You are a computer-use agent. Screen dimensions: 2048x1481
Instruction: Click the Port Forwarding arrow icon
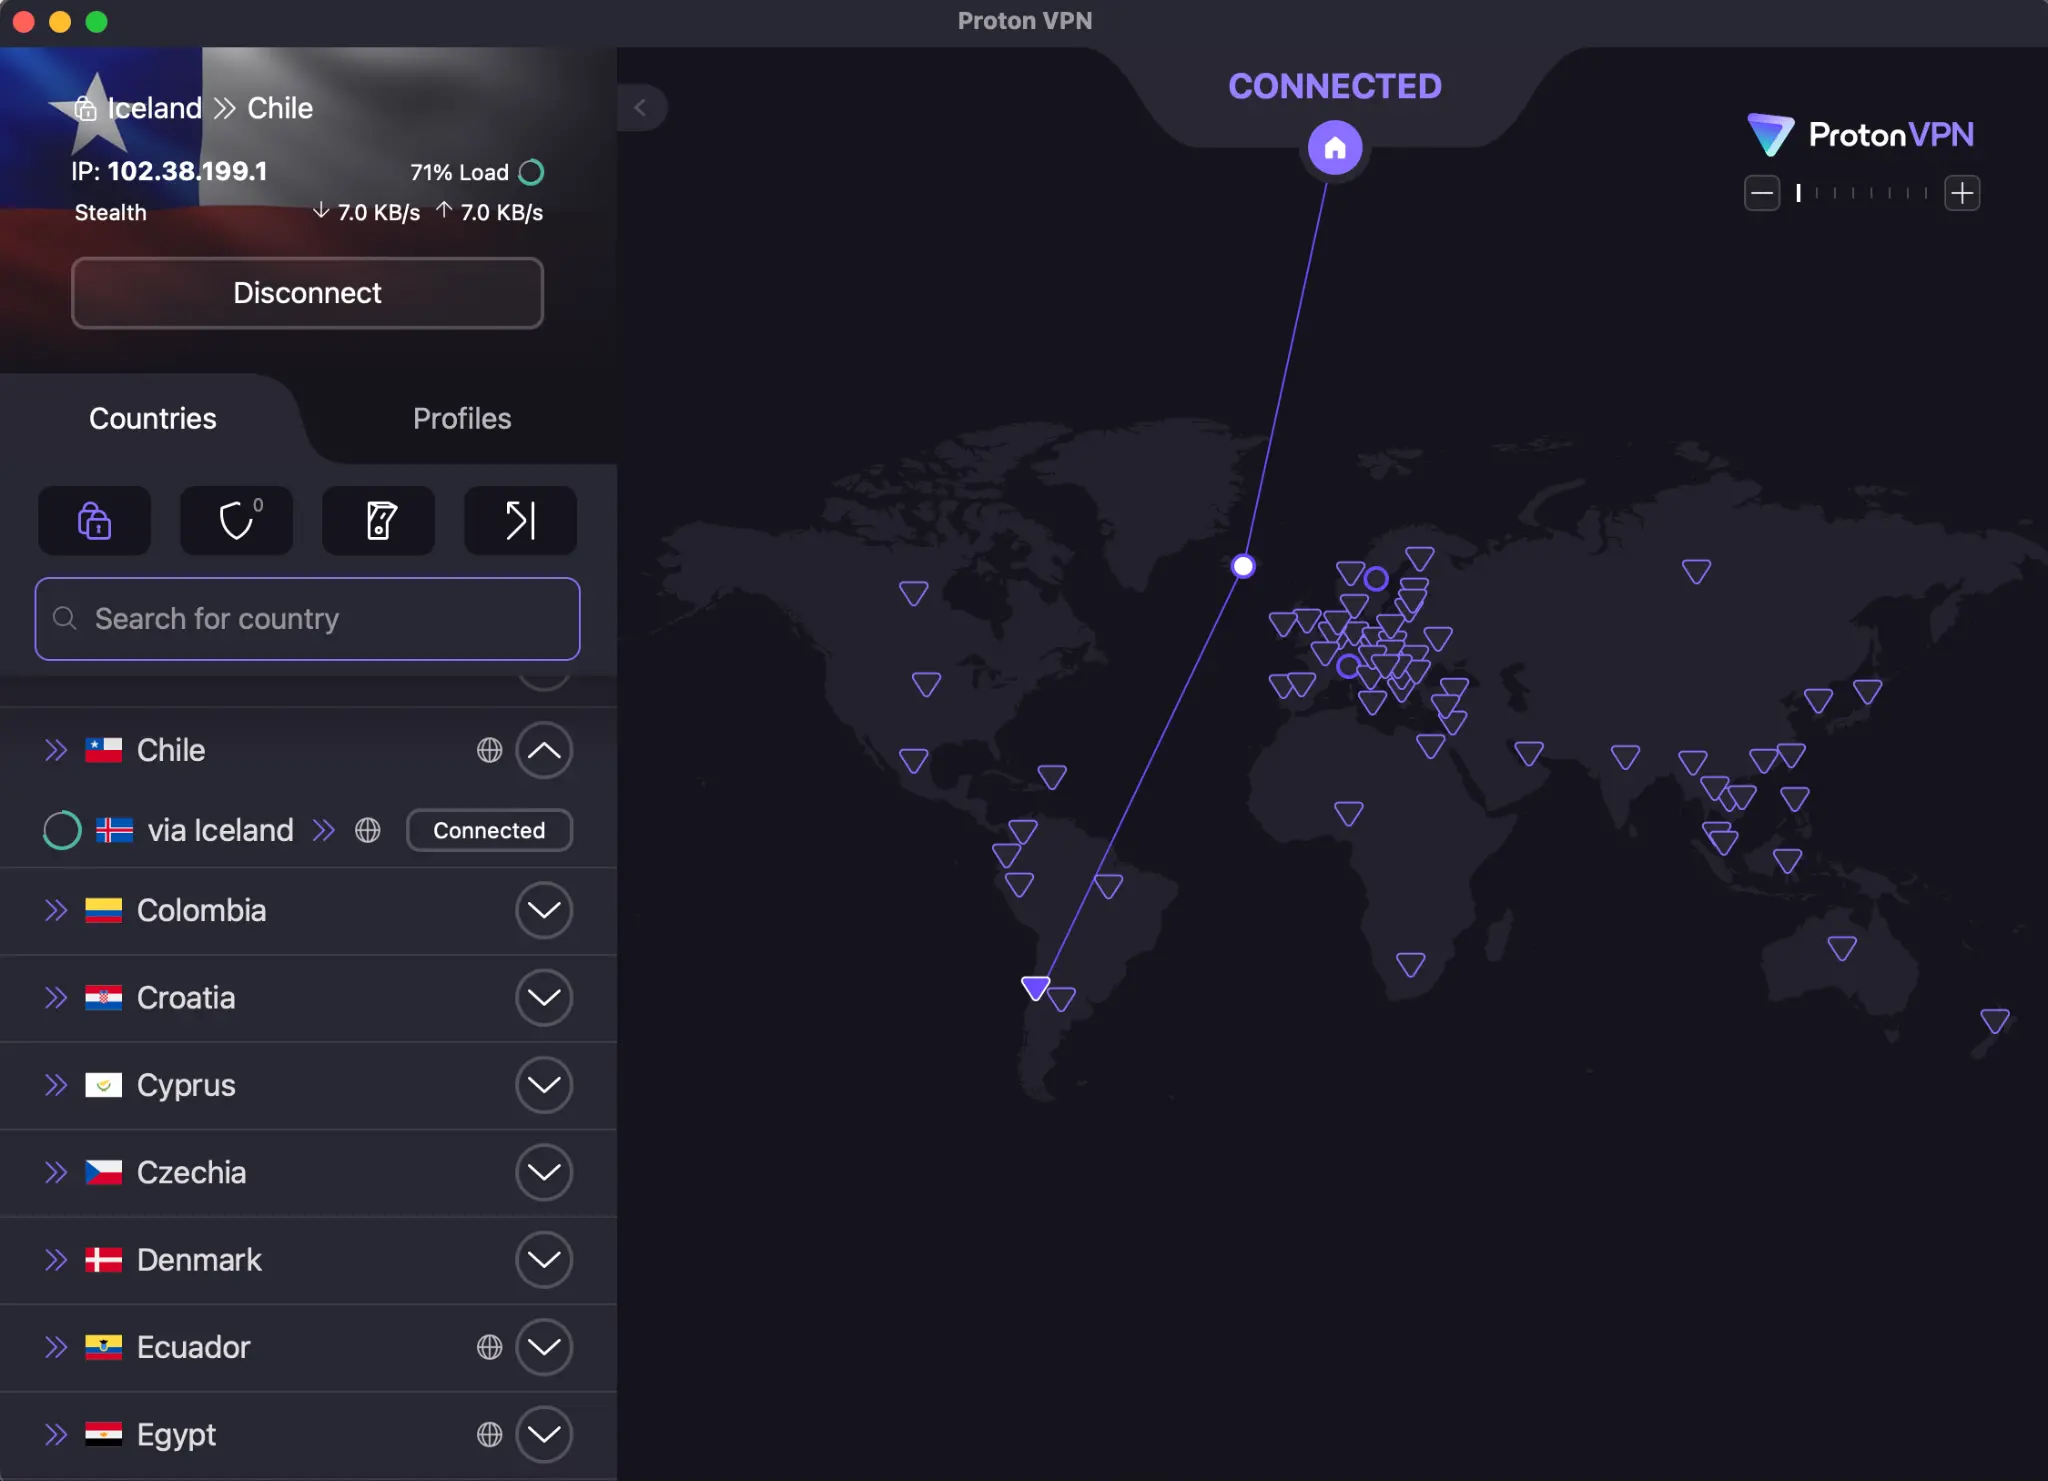[x=519, y=520]
